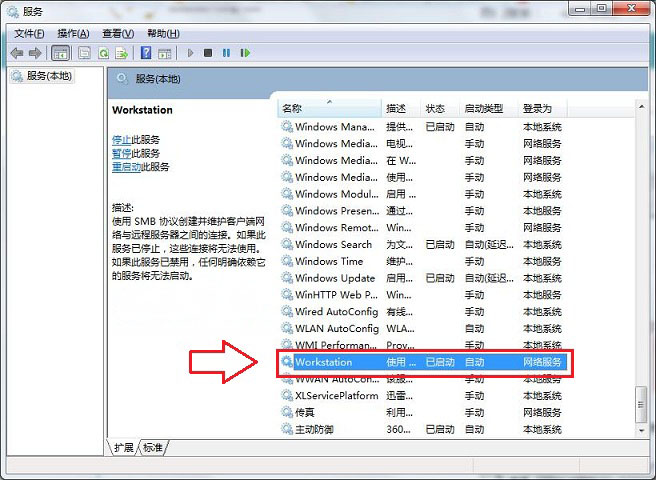
Task: Click the 暂停 service link
Action: (121, 154)
